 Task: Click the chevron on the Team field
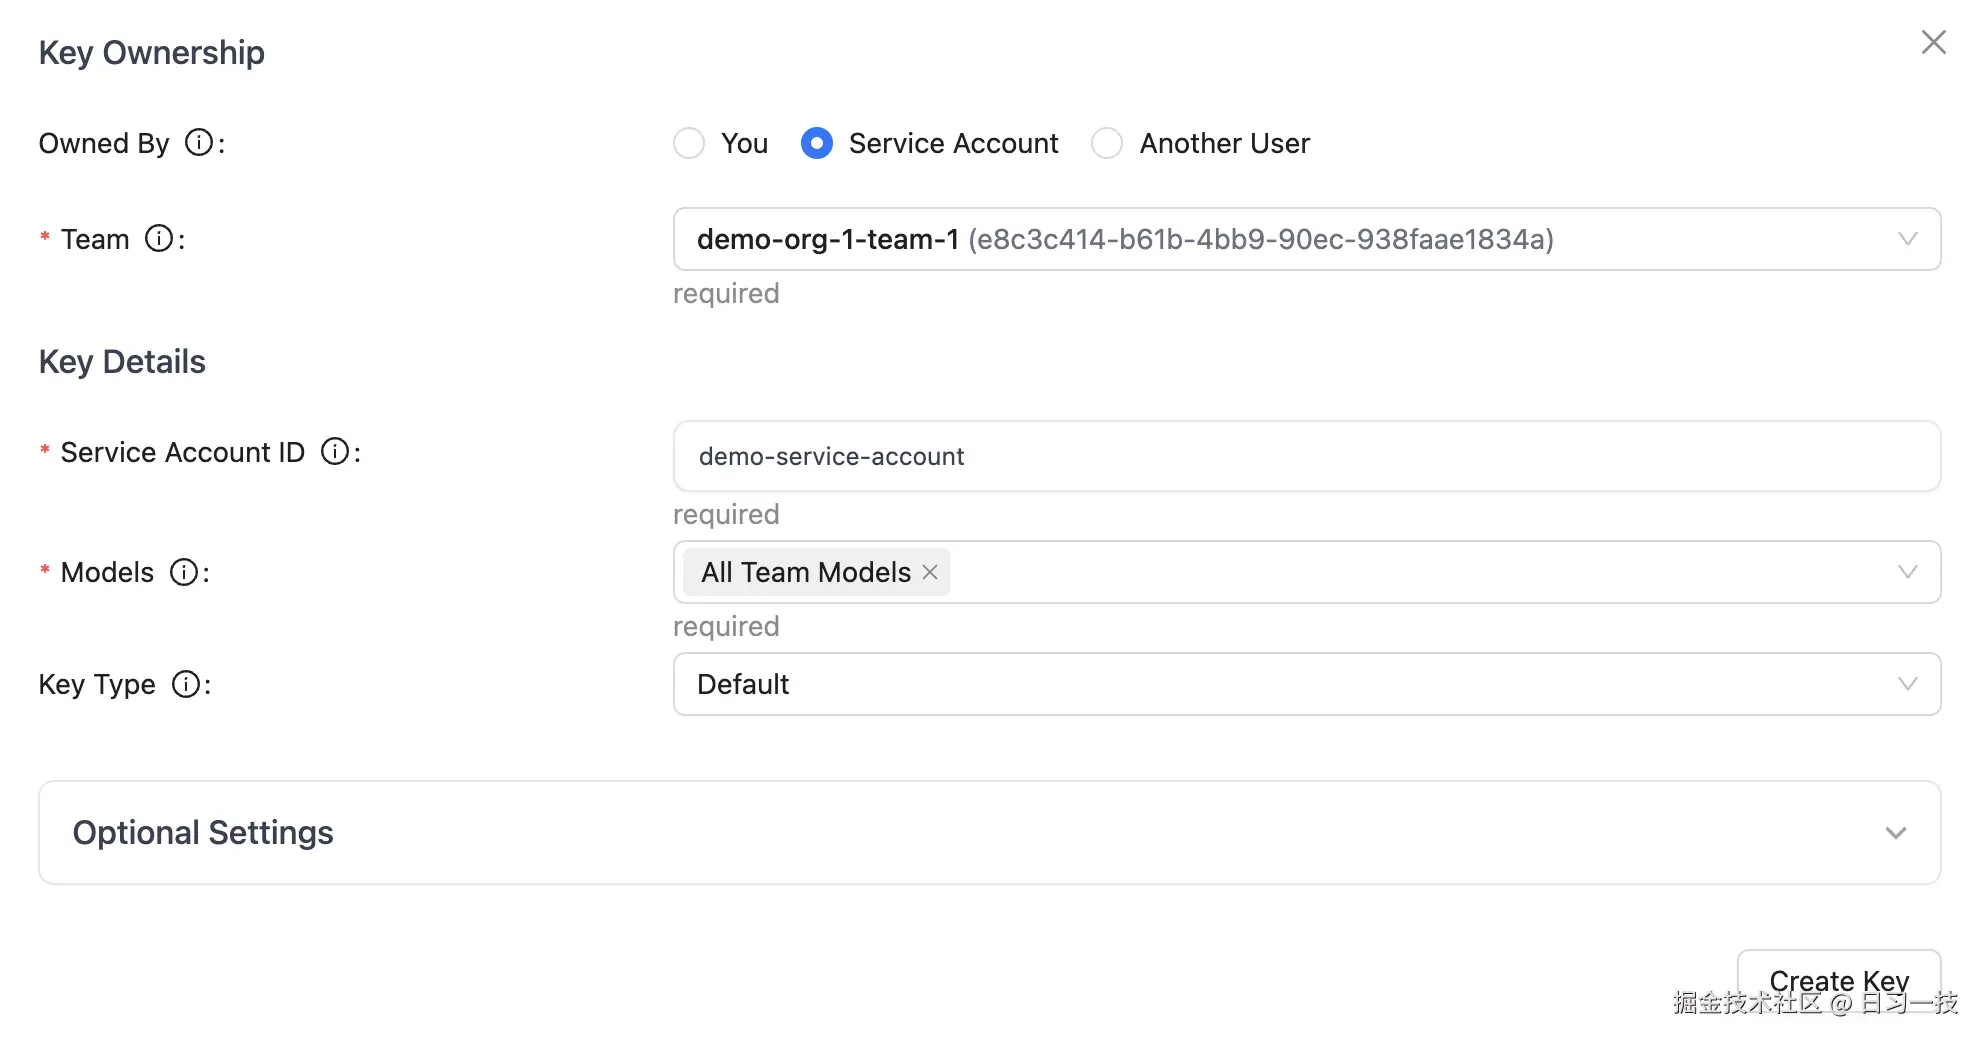click(1907, 239)
